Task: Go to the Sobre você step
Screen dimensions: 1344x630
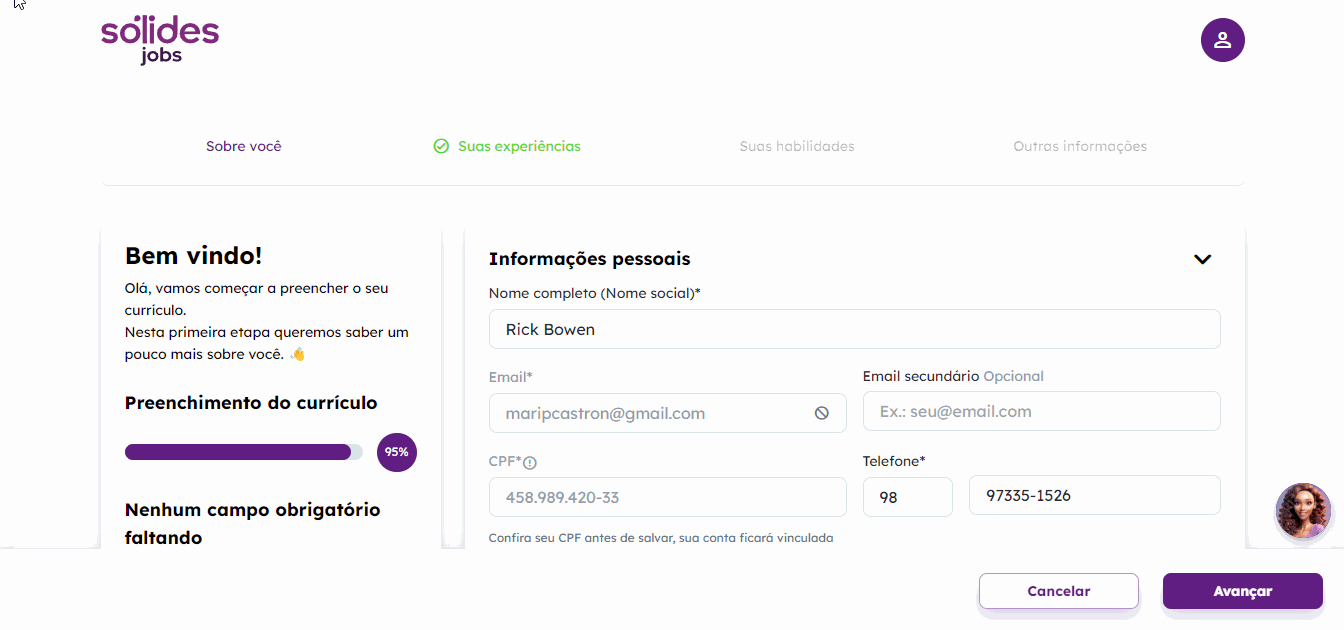Action: coord(244,146)
